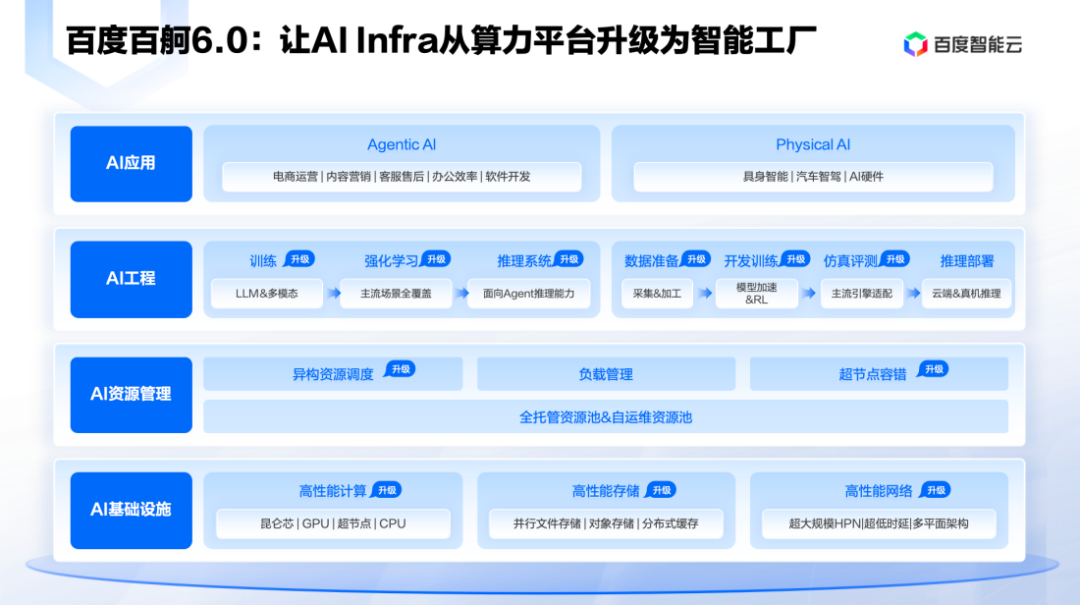Click 超大规模HPN in the network list
Viewport: 1080px width, 605px height.
coord(825,524)
